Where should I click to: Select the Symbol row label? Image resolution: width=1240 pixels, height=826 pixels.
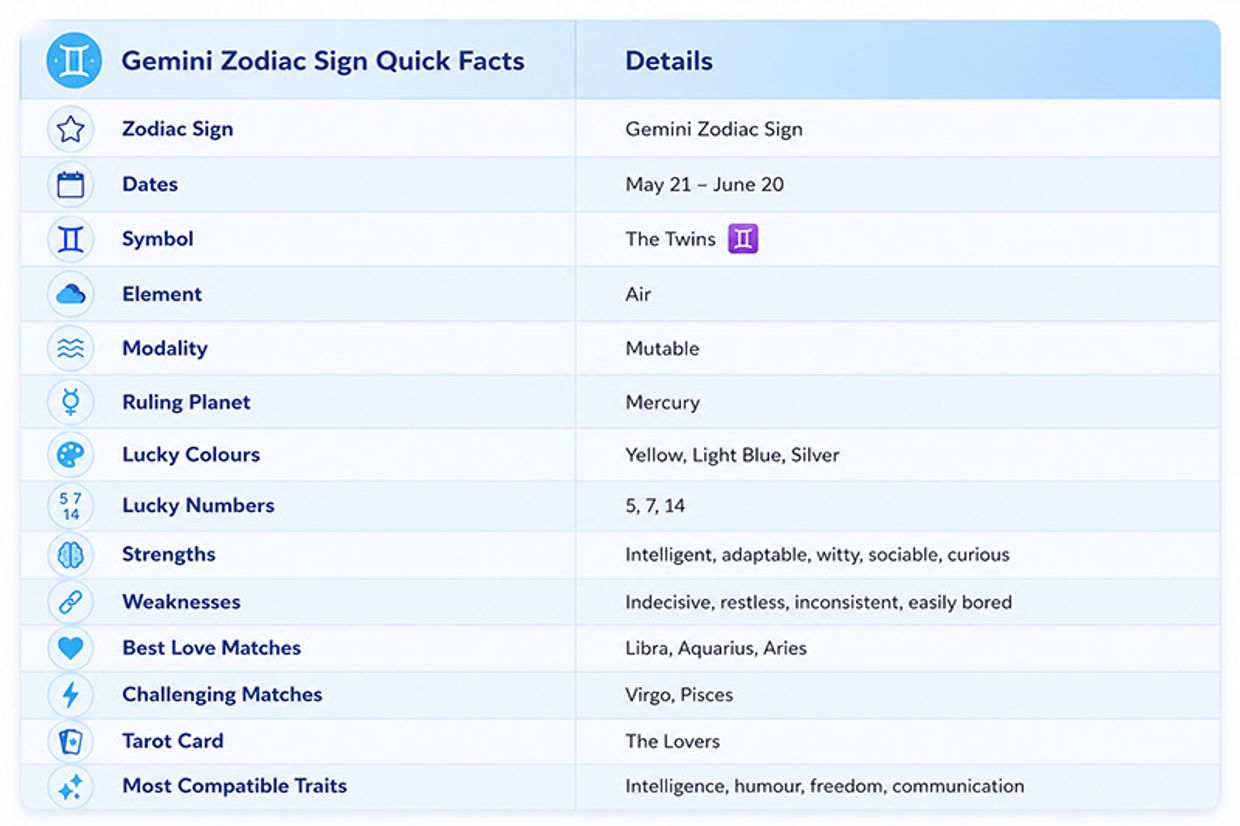coord(158,239)
